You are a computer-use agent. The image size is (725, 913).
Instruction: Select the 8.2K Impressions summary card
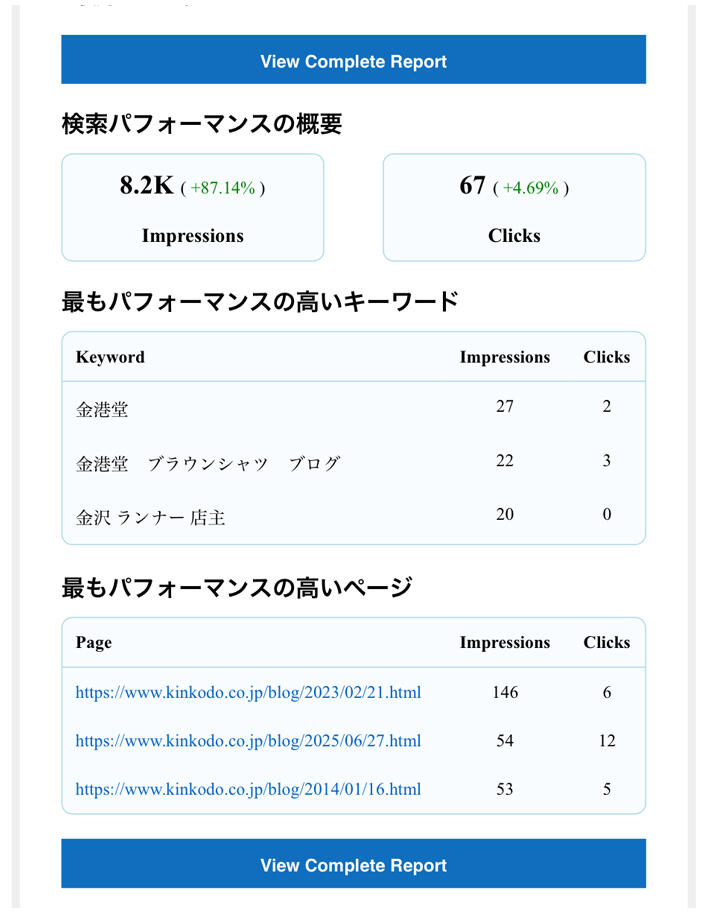pos(193,208)
